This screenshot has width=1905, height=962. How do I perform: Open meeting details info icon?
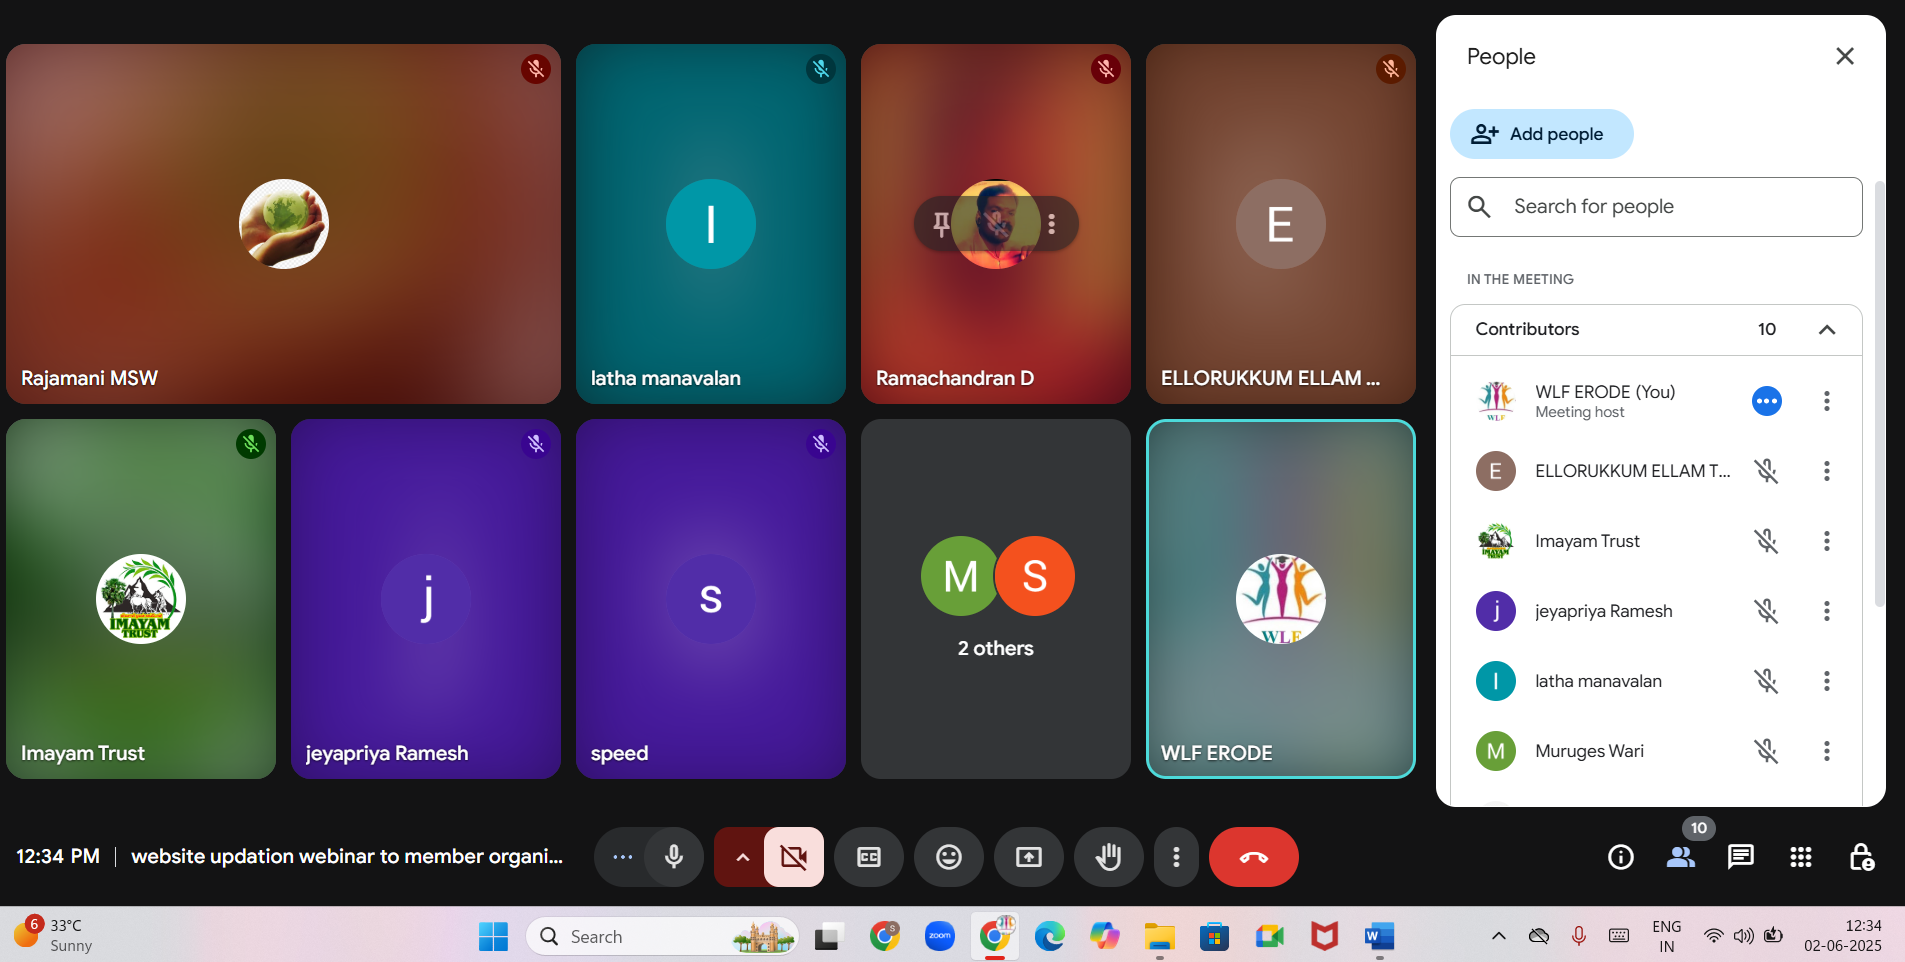tap(1621, 857)
